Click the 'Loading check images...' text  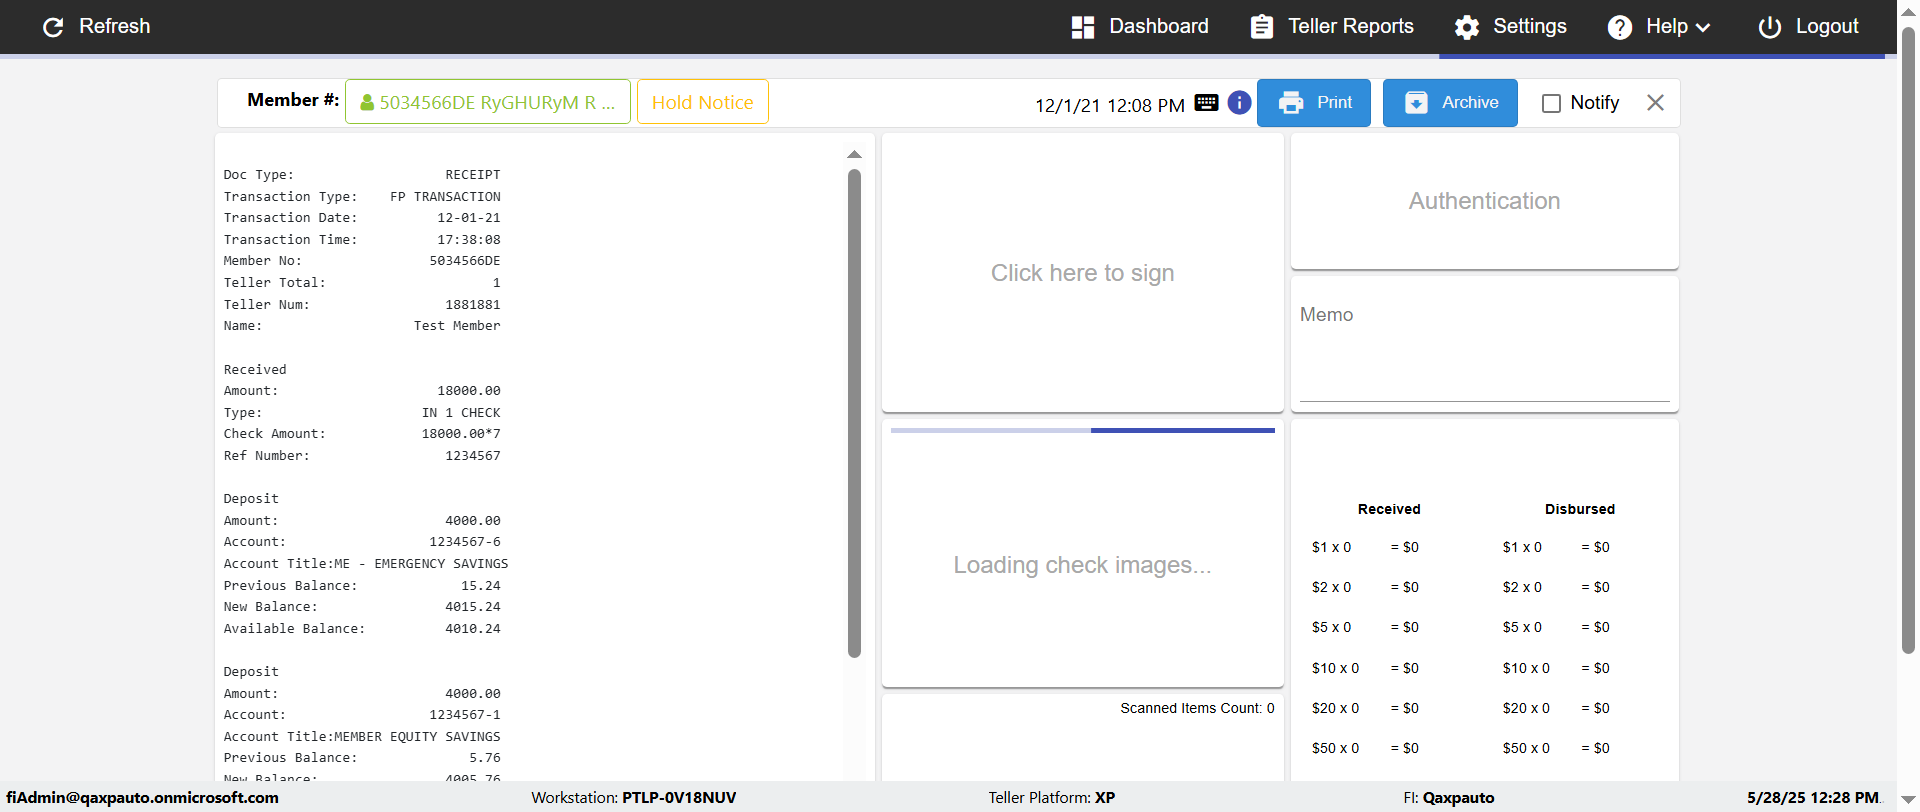1082,565
